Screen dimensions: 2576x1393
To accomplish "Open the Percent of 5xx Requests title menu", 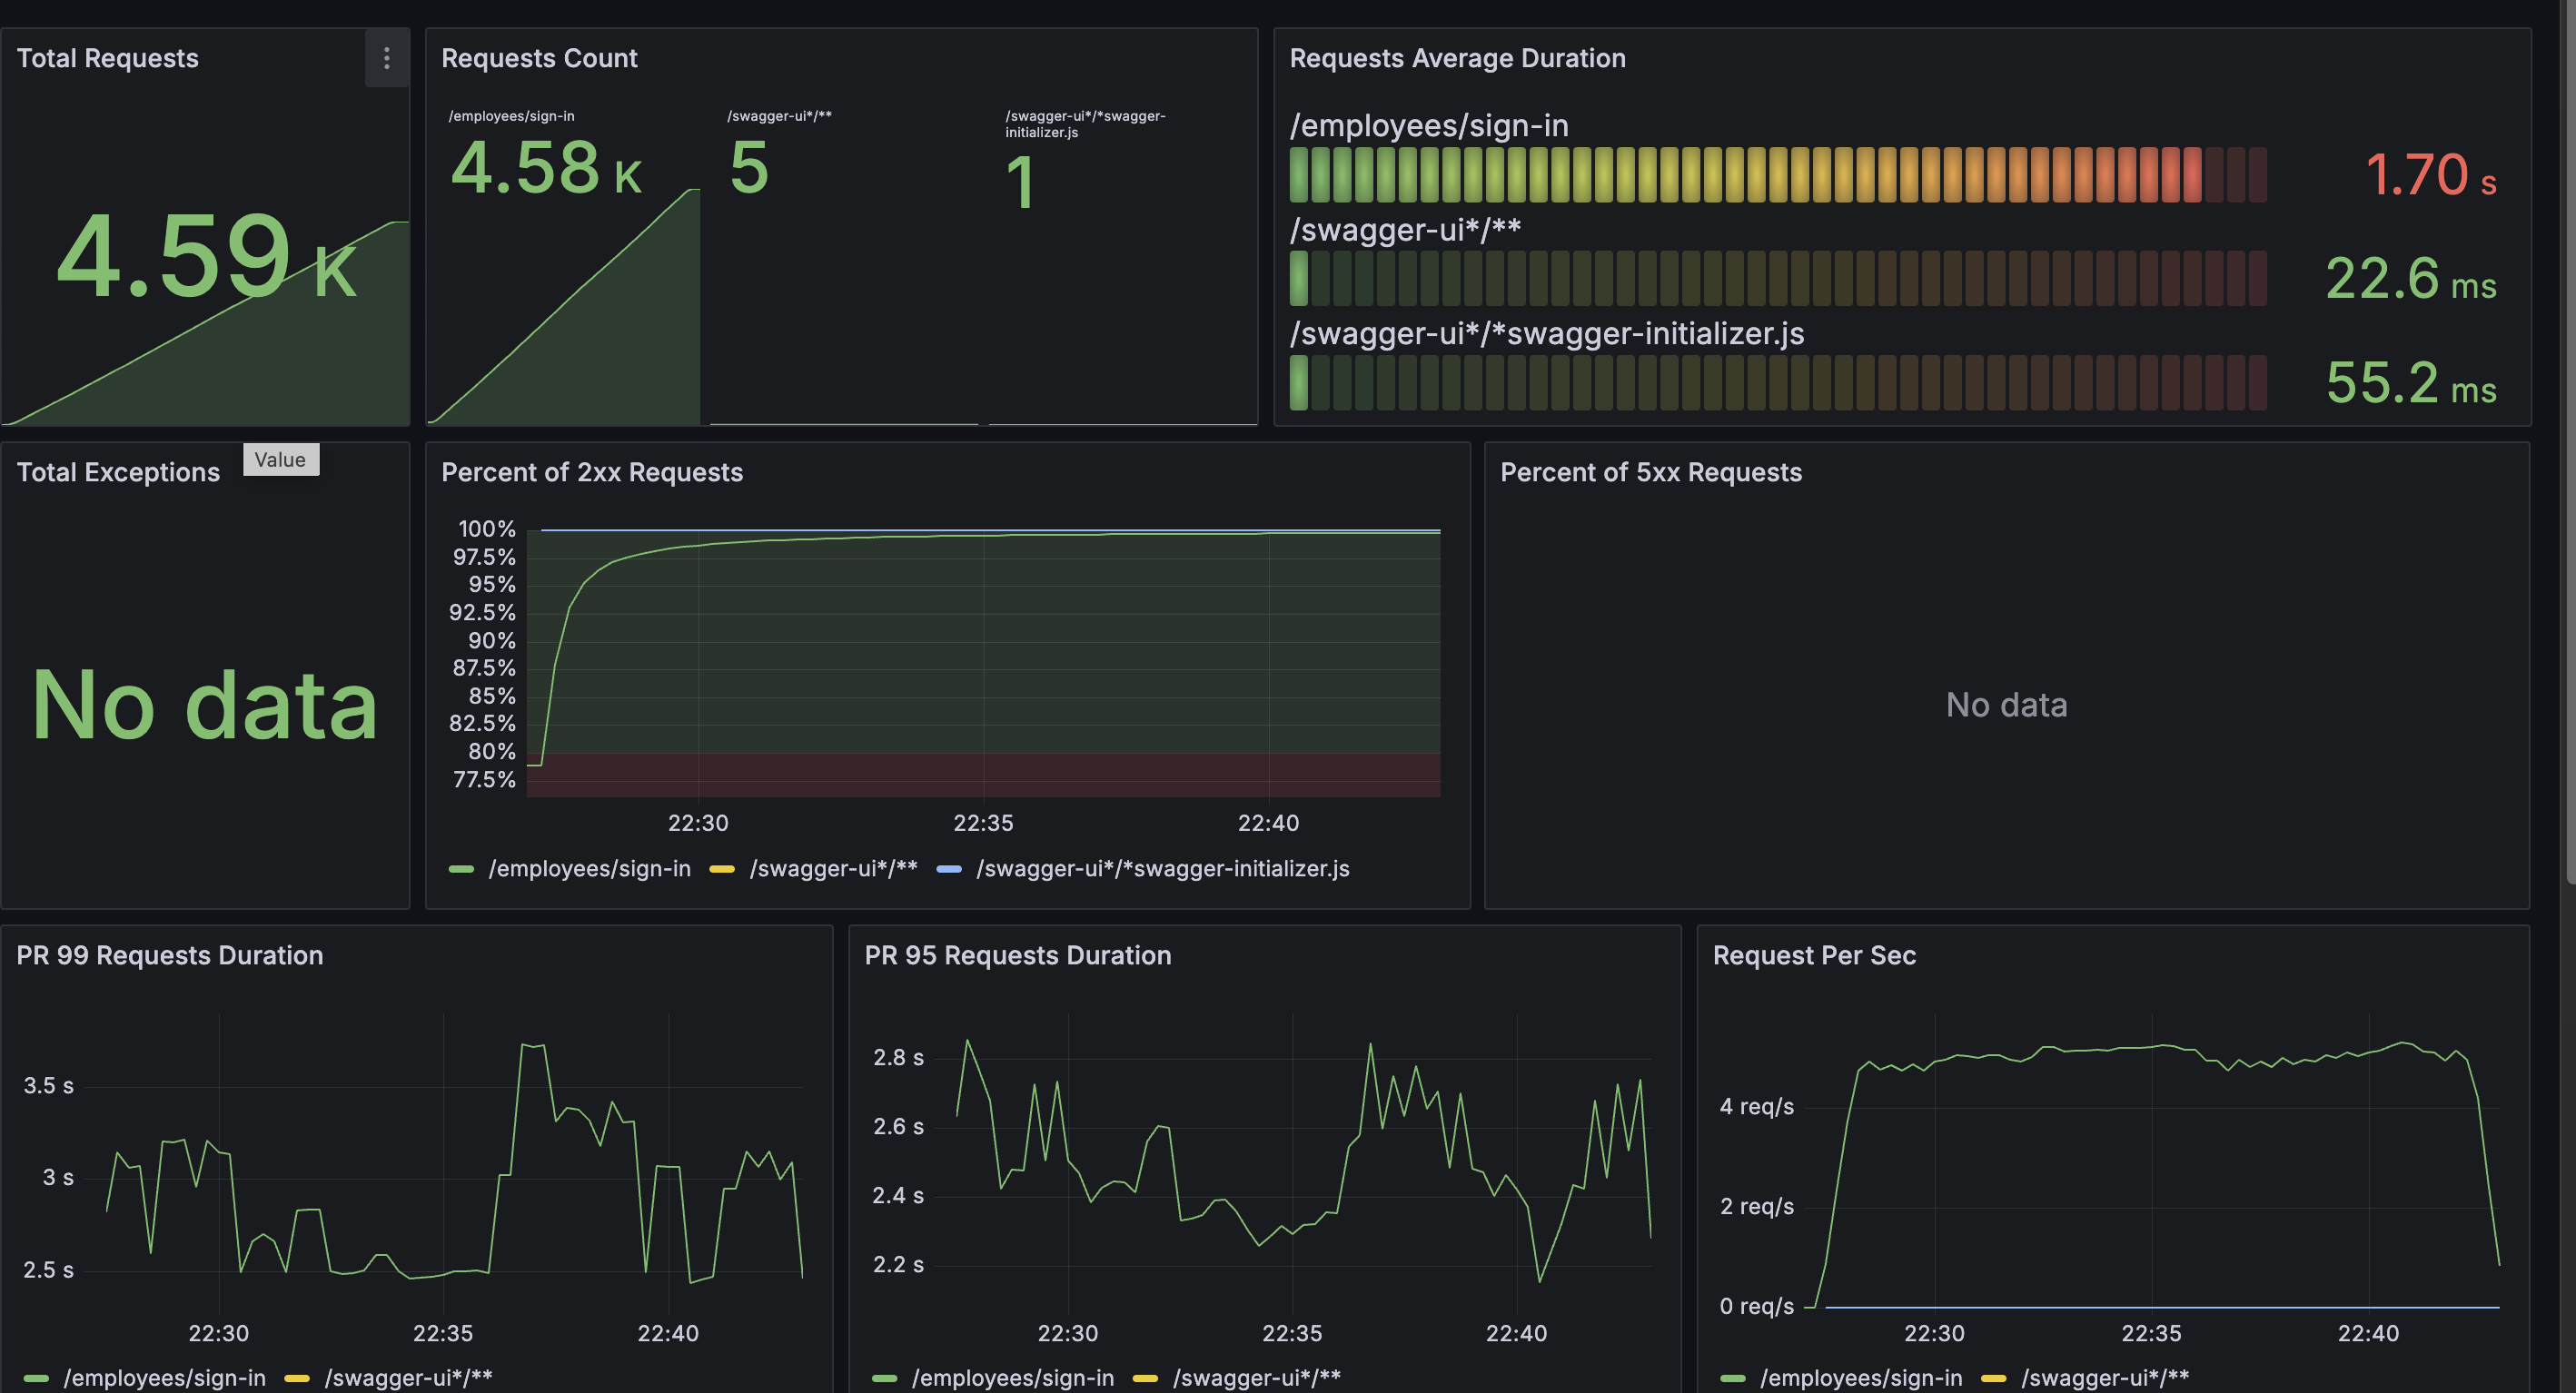I will pyautogui.click(x=1650, y=473).
